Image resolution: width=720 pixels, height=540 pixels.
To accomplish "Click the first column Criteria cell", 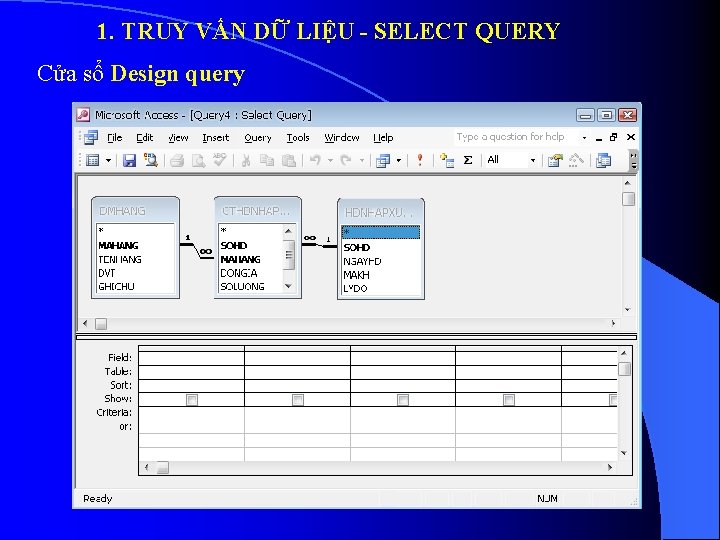I will tap(191, 413).
